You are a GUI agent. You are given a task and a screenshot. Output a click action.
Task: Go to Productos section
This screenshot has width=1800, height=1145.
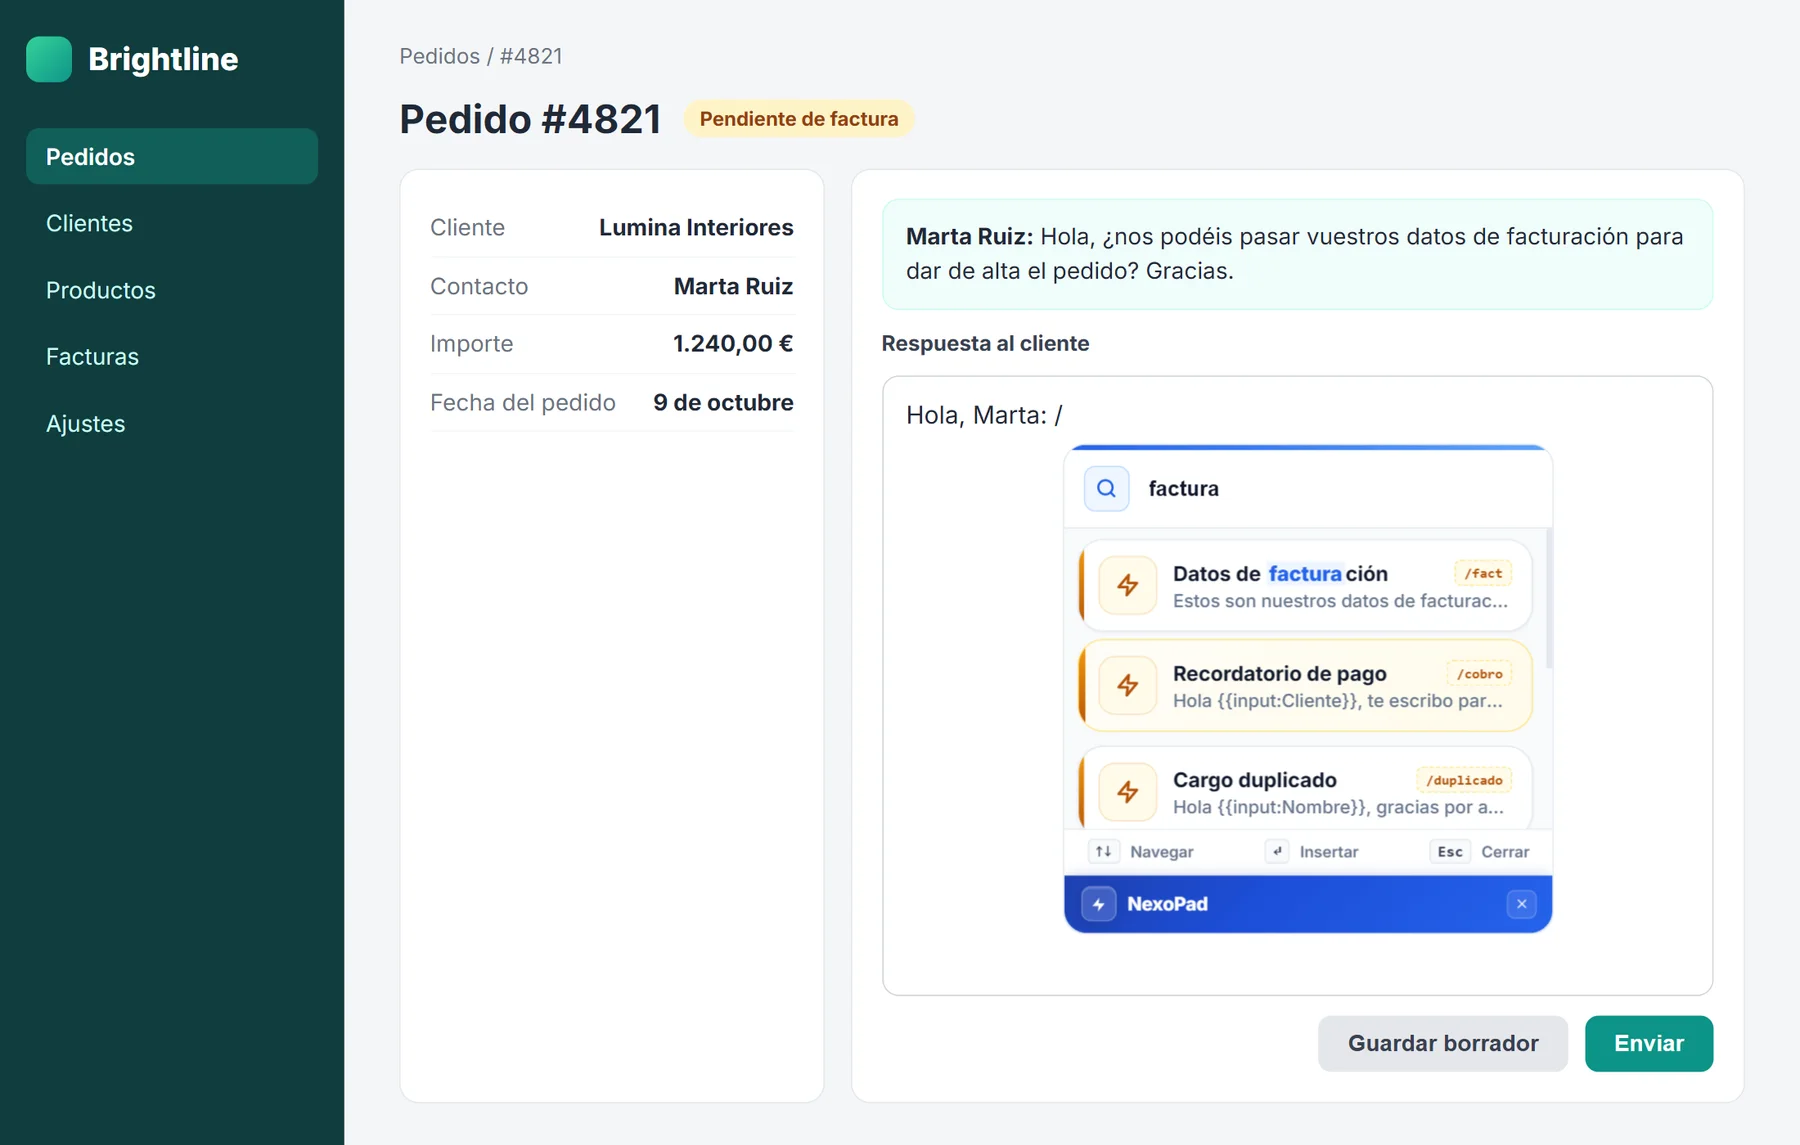pyautogui.click(x=172, y=290)
